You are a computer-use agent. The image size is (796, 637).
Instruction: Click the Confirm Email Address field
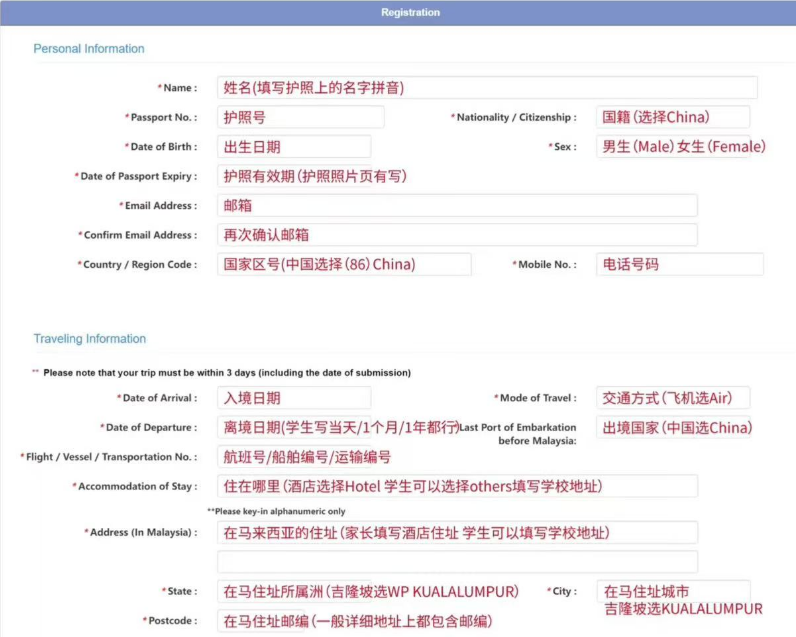coord(457,235)
